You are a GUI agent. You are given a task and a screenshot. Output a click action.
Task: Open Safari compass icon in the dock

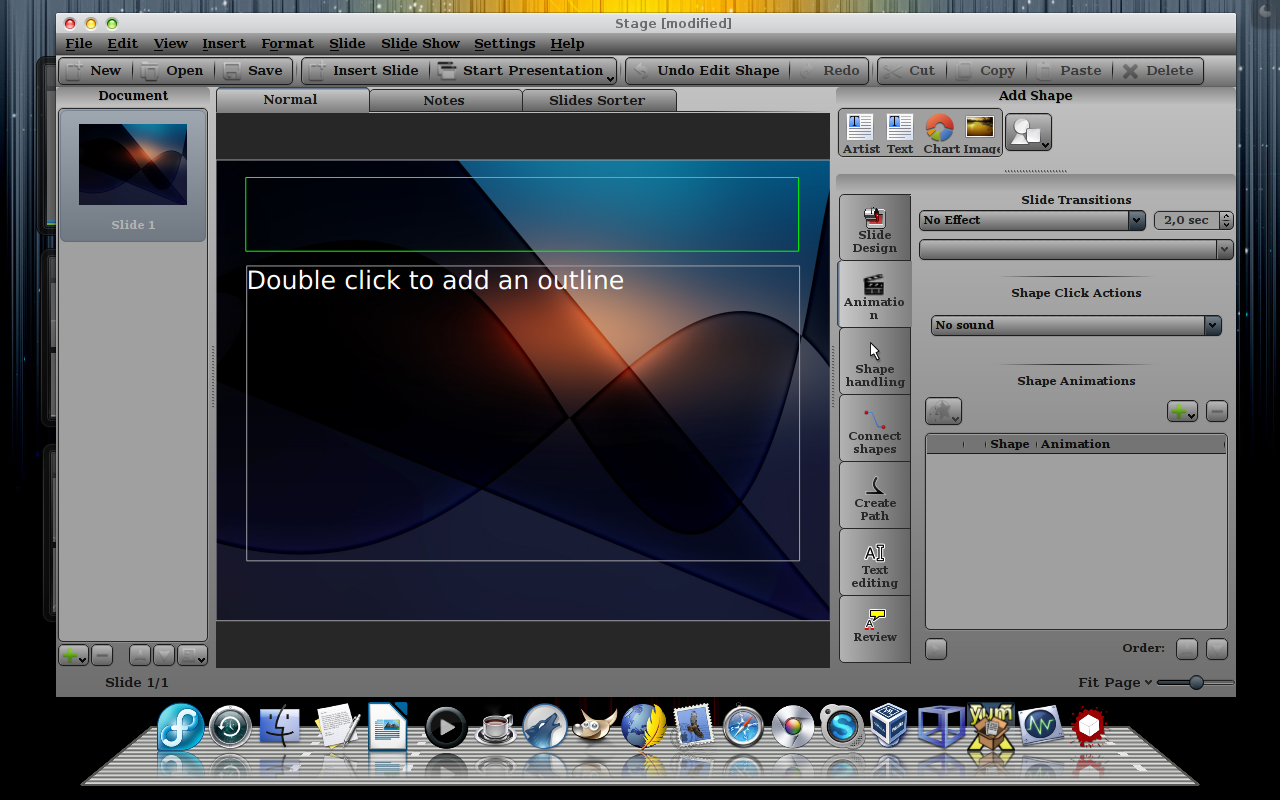743,728
